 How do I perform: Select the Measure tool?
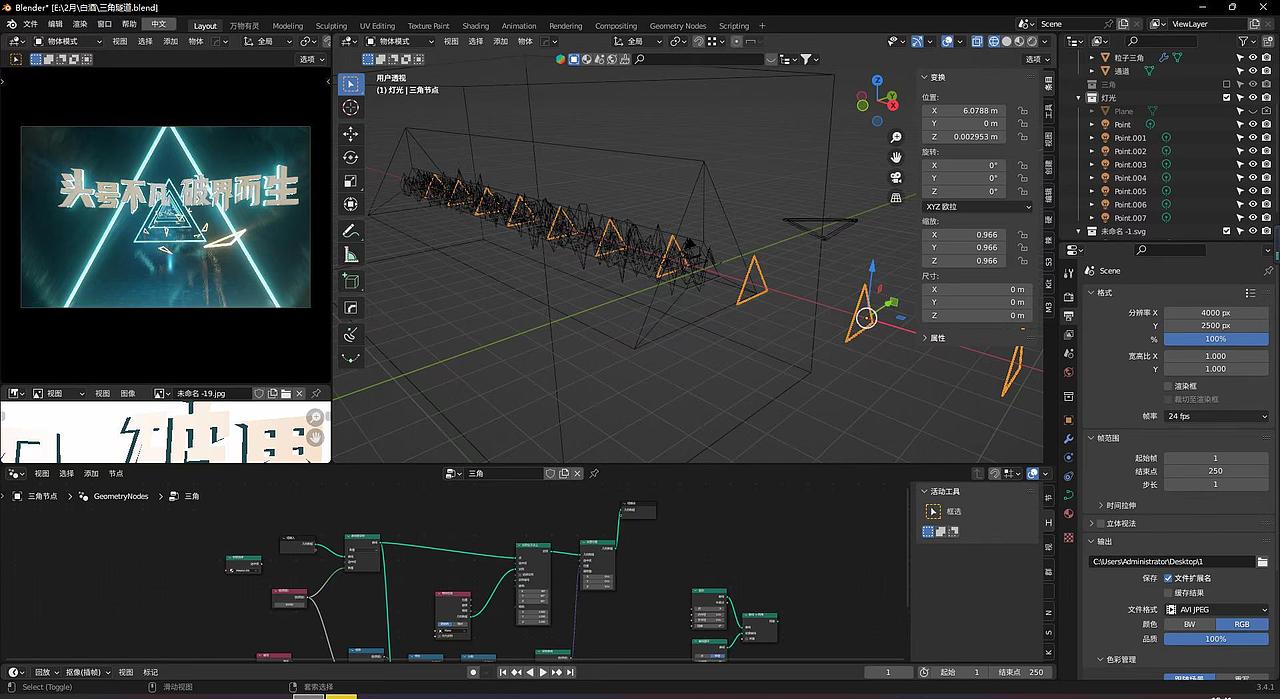tap(351, 255)
